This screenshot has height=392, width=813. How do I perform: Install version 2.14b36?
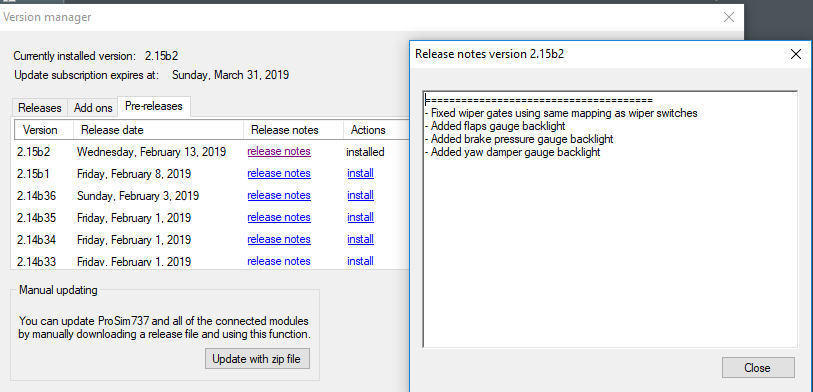coord(360,195)
